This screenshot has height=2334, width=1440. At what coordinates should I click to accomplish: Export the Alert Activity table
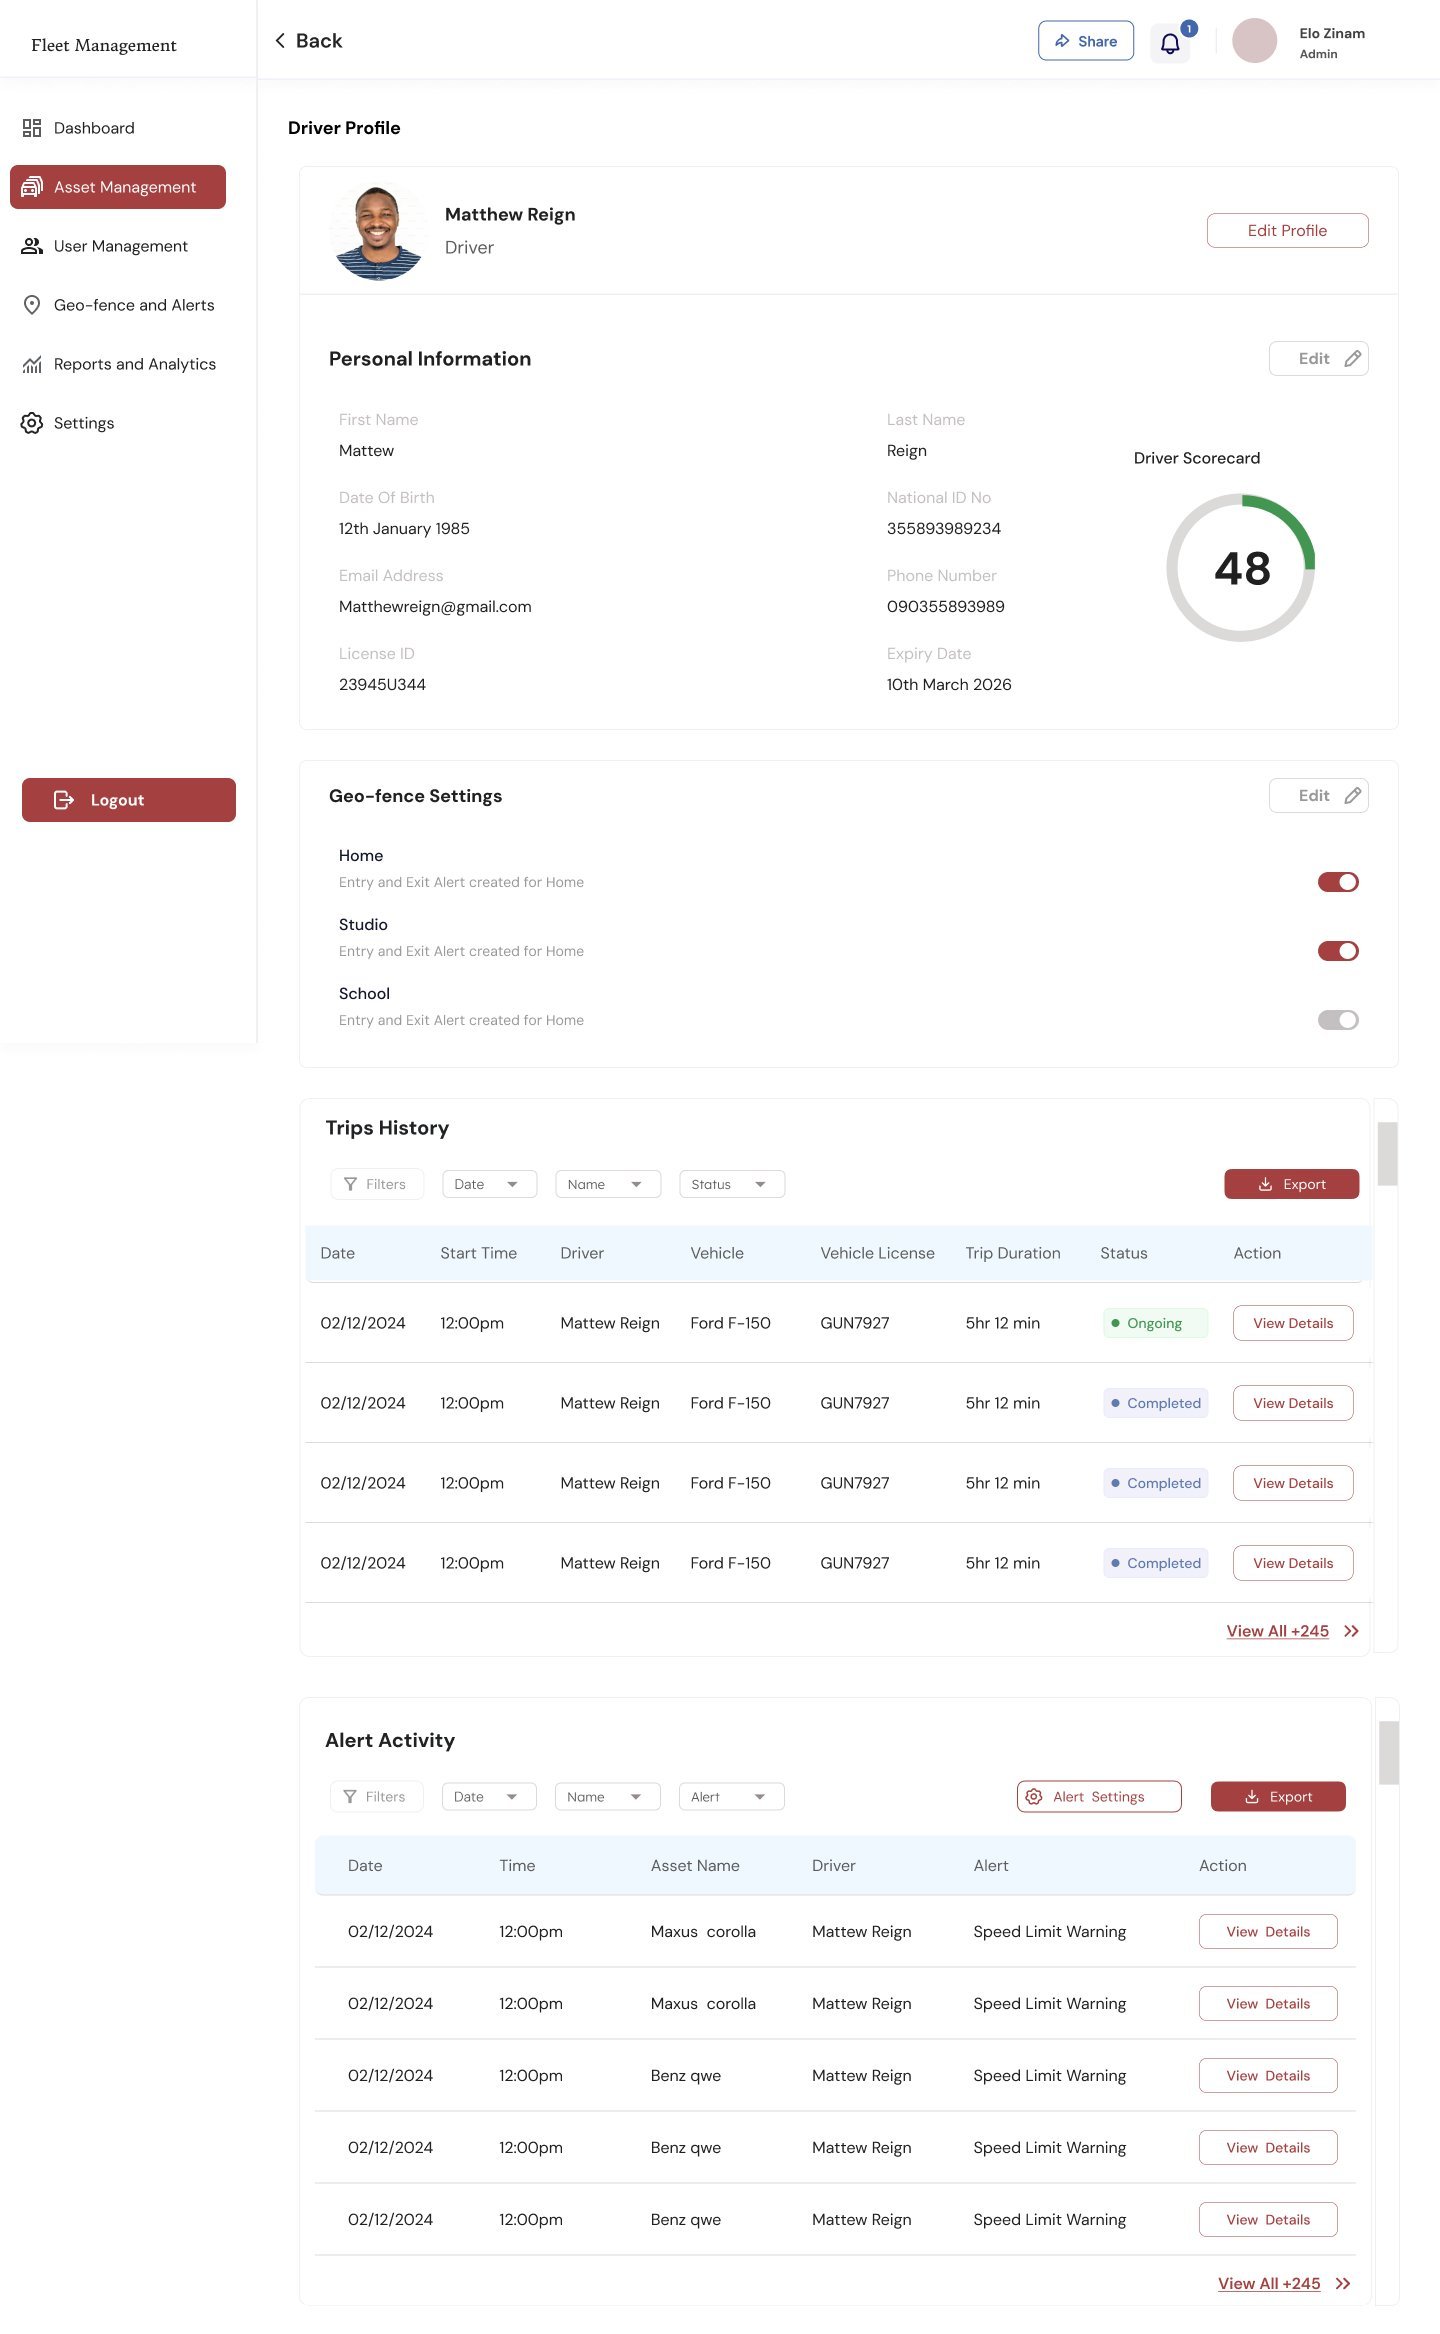tap(1278, 1797)
